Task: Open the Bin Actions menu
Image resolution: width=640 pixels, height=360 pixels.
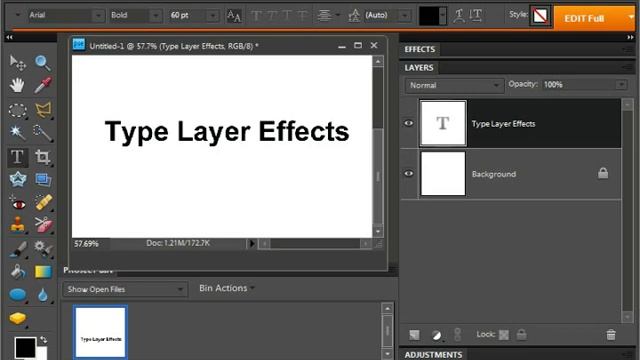Action: 227,288
